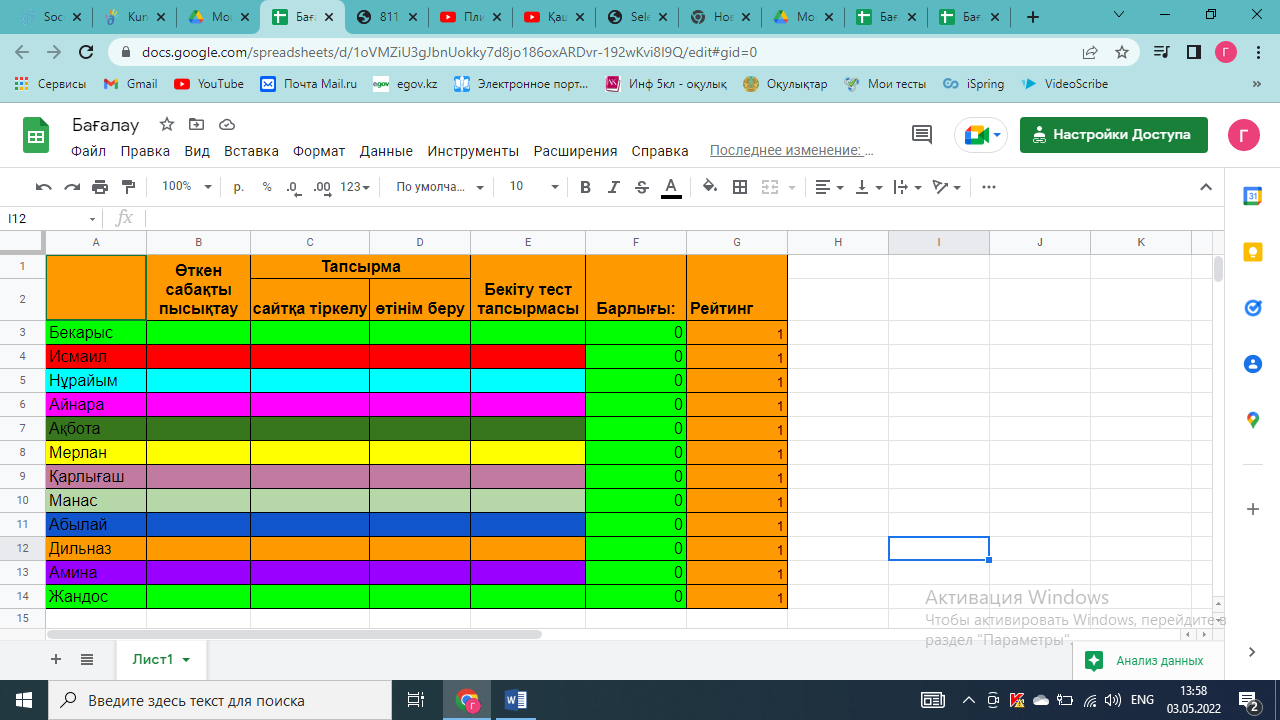The image size is (1280, 720).
Task: Star the Бағалау document
Action: point(167,124)
